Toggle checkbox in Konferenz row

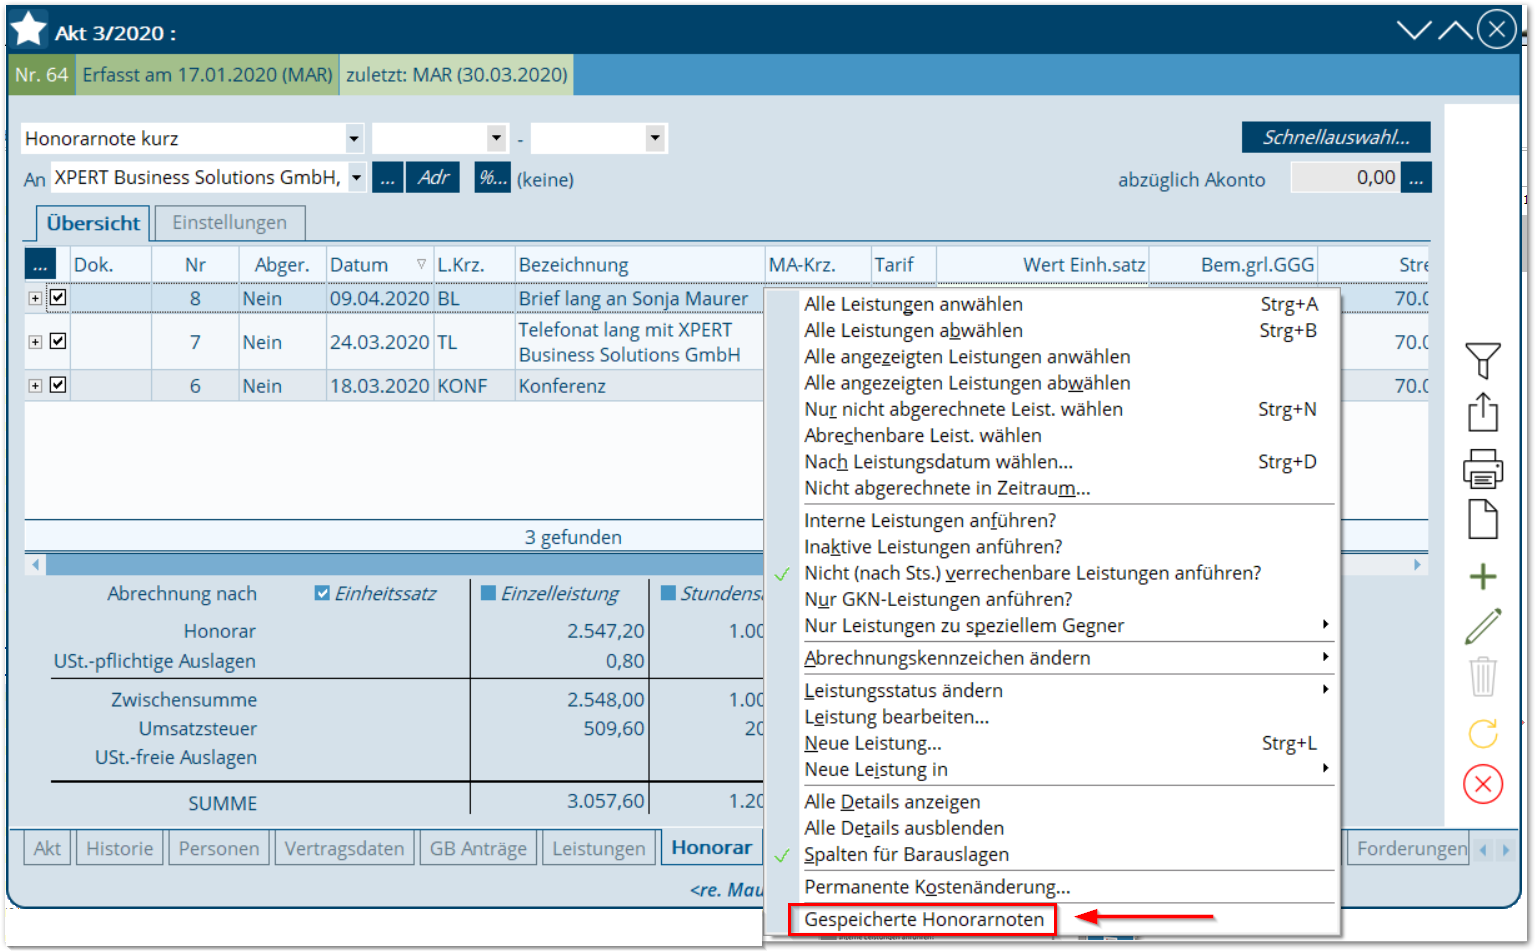coord(58,385)
